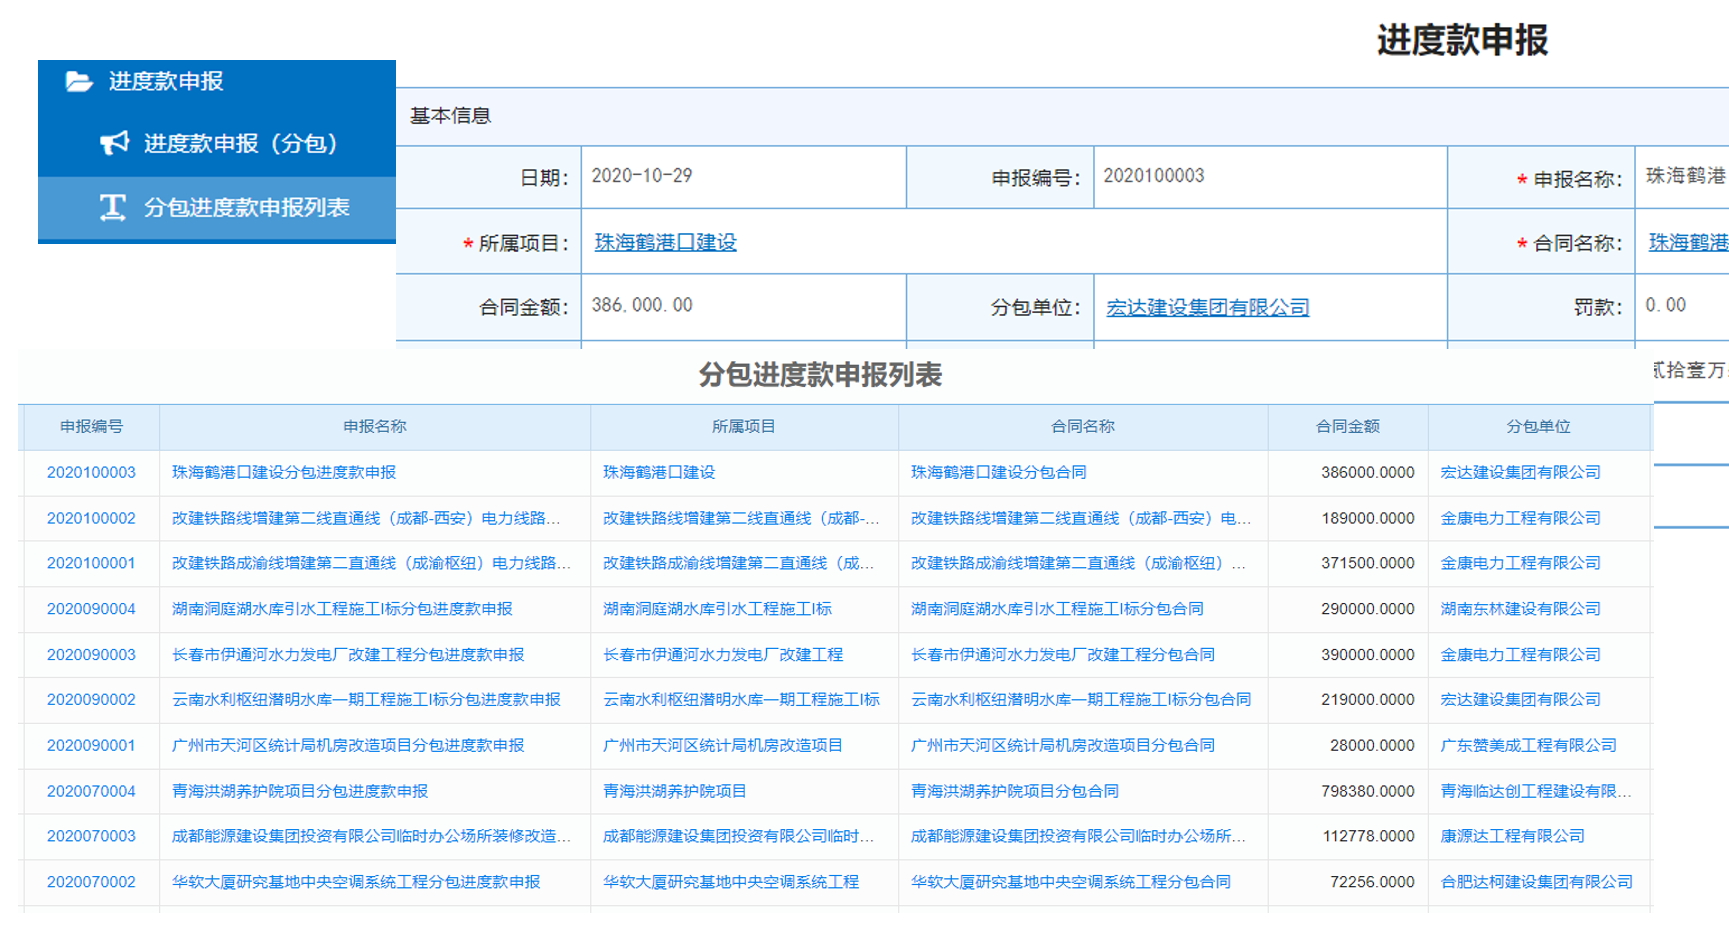The height and width of the screenshot is (946, 1729).
Task: Click the 分包单位 column header
Action: click(x=1539, y=427)
